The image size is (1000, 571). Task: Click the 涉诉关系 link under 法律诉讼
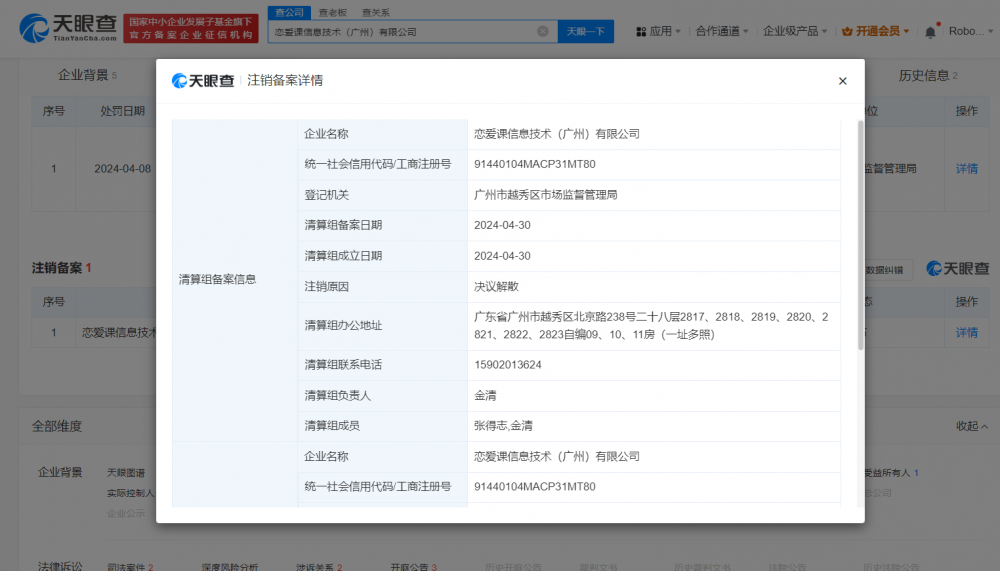[x=319, y=567]
